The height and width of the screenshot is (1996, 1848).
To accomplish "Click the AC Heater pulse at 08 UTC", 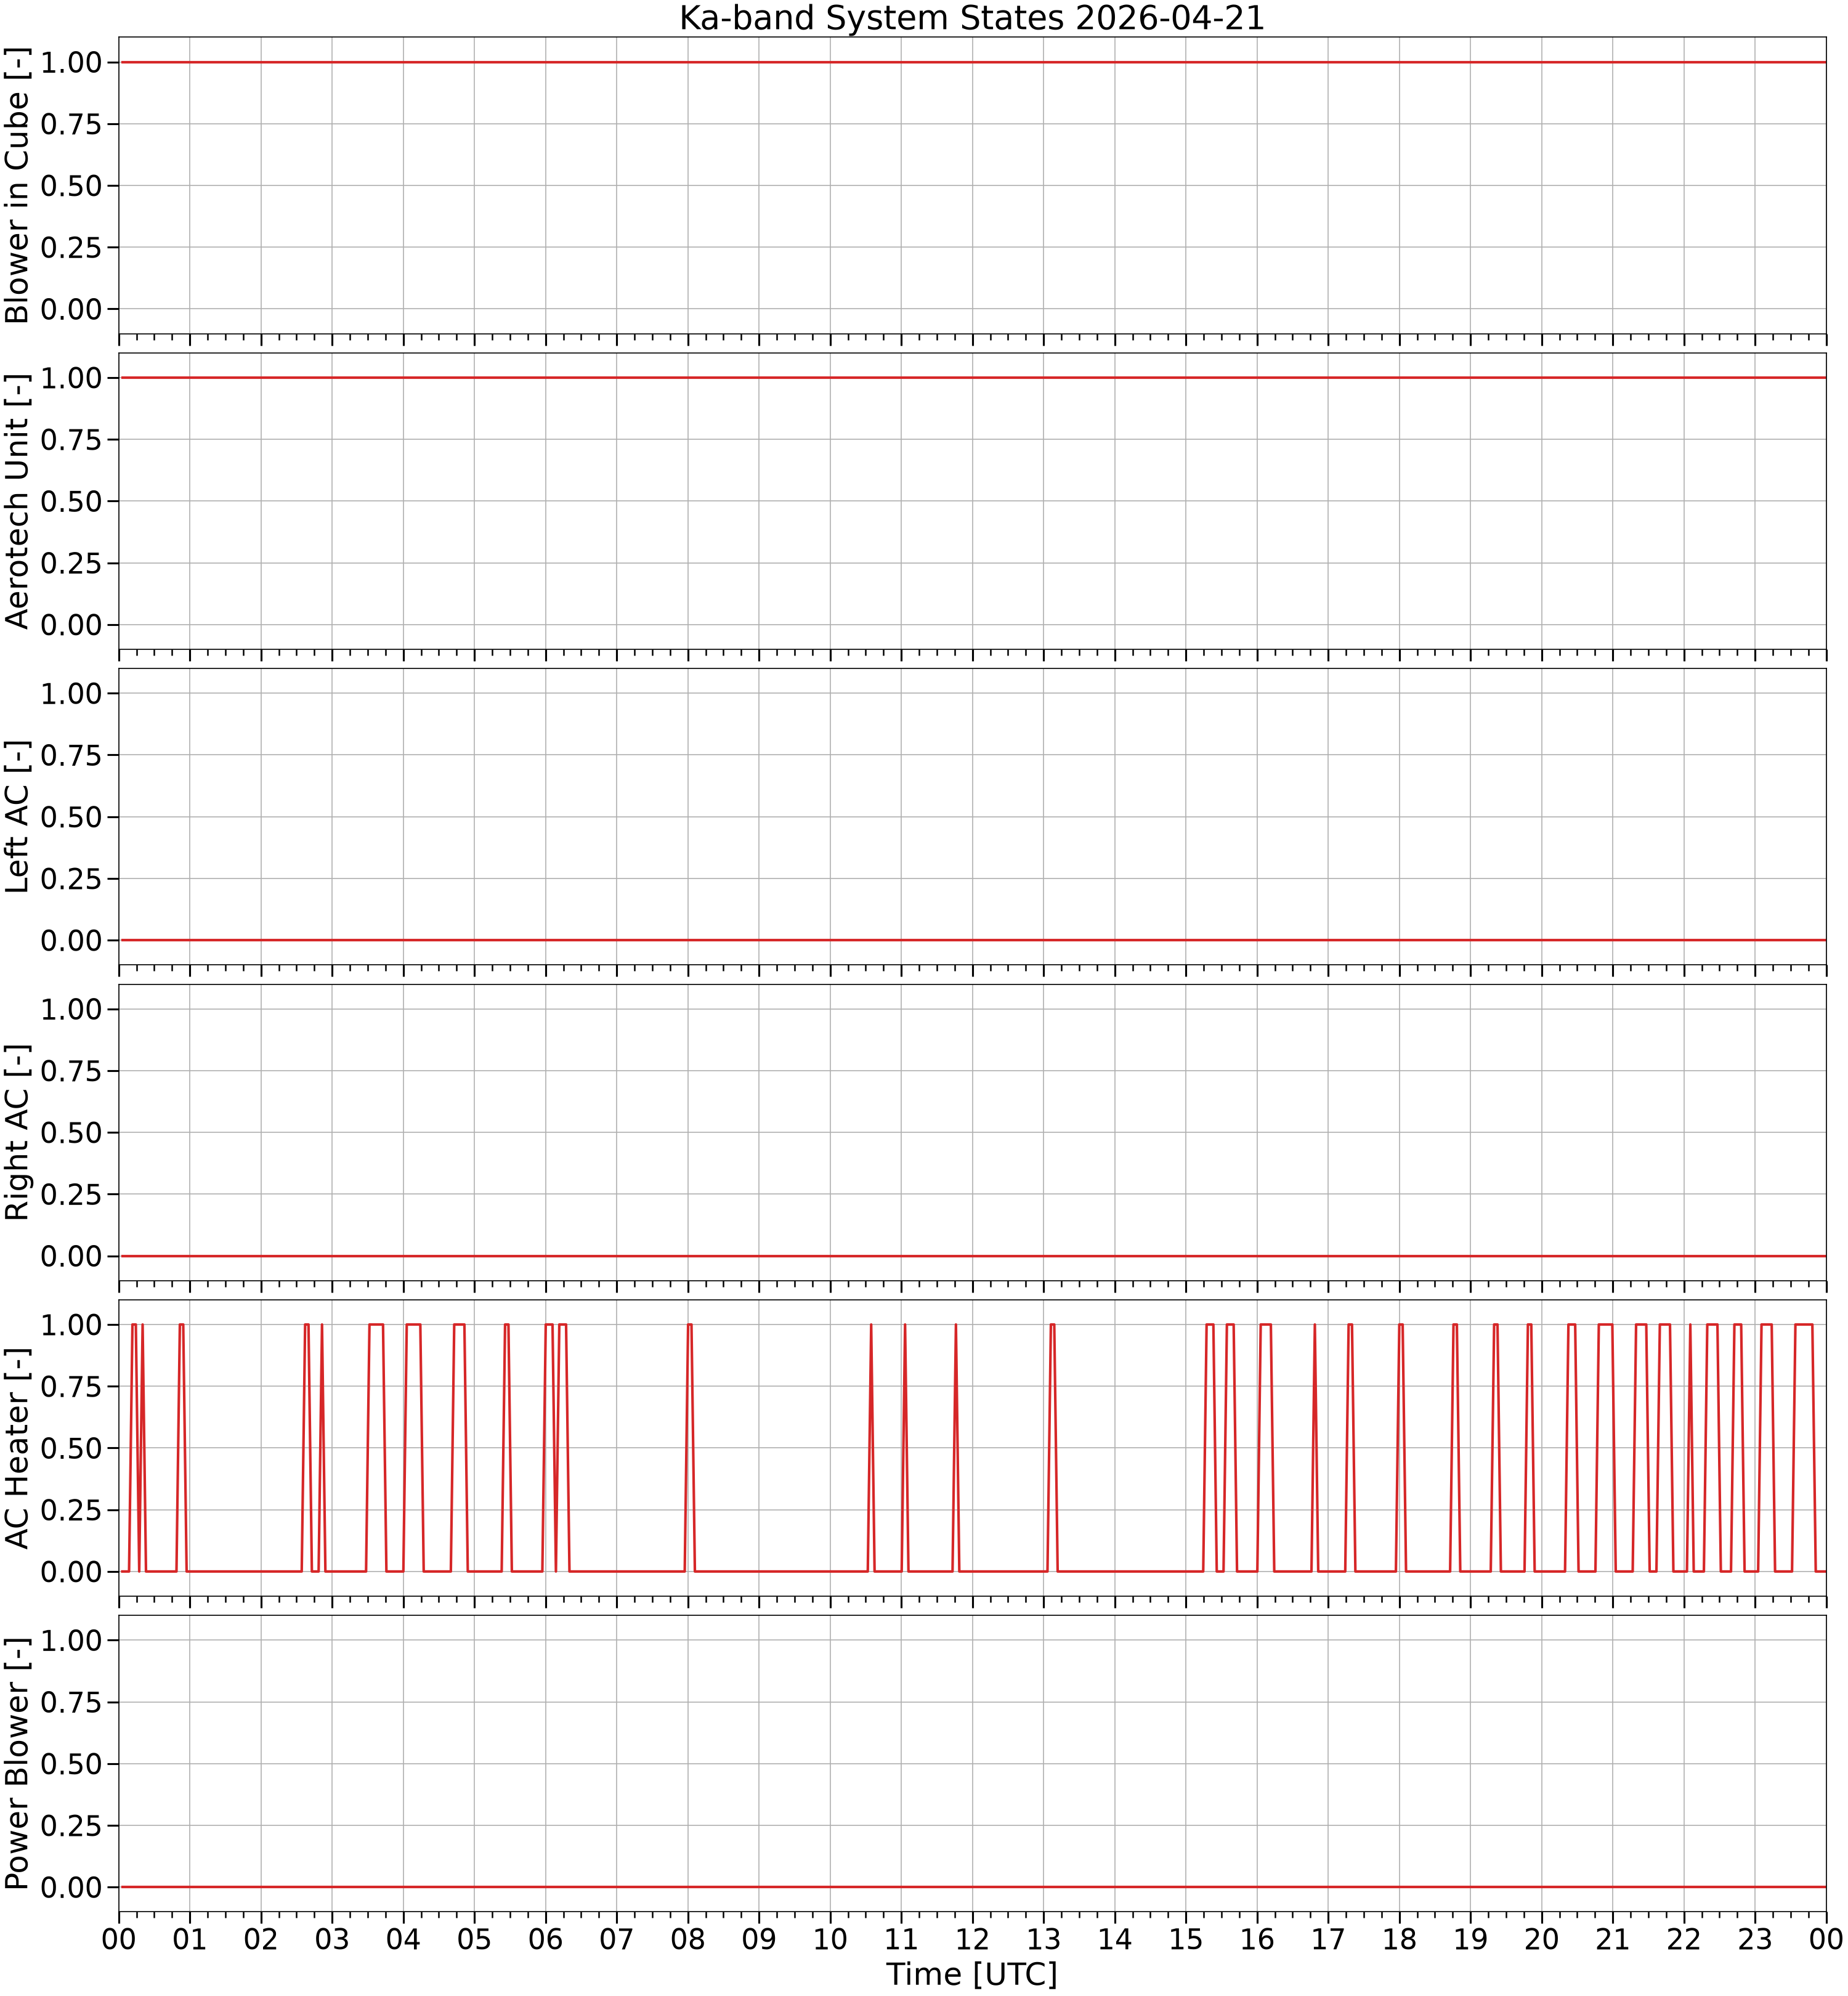I will point(690,1447).
